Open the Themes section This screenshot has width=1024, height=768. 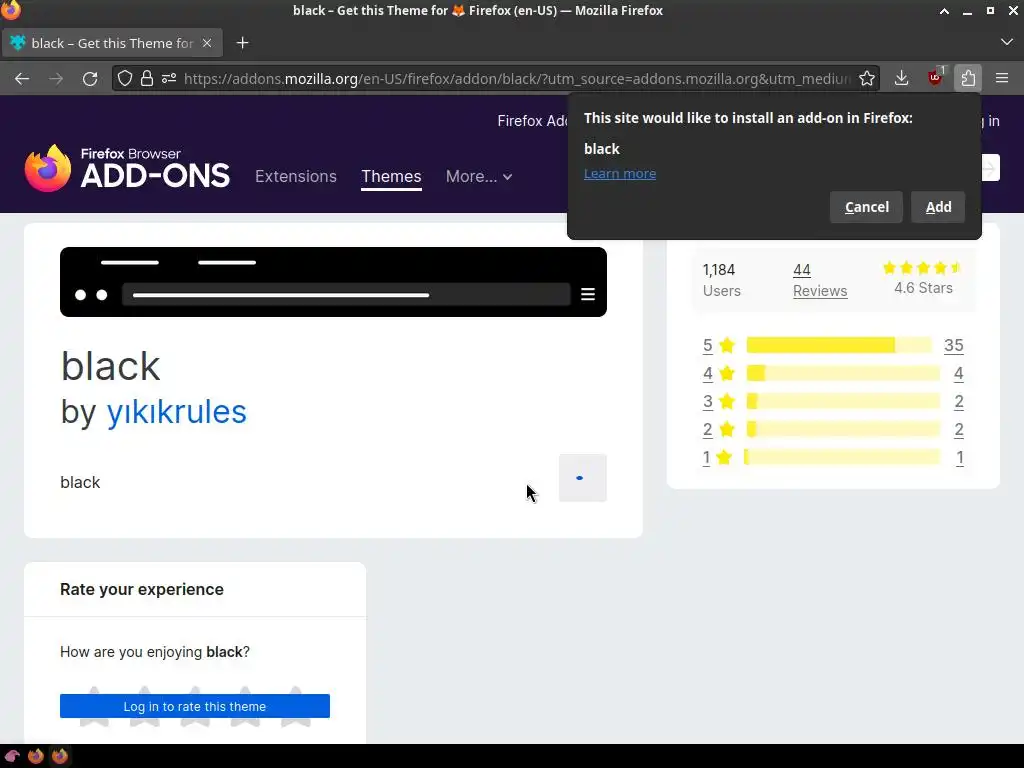391,176
